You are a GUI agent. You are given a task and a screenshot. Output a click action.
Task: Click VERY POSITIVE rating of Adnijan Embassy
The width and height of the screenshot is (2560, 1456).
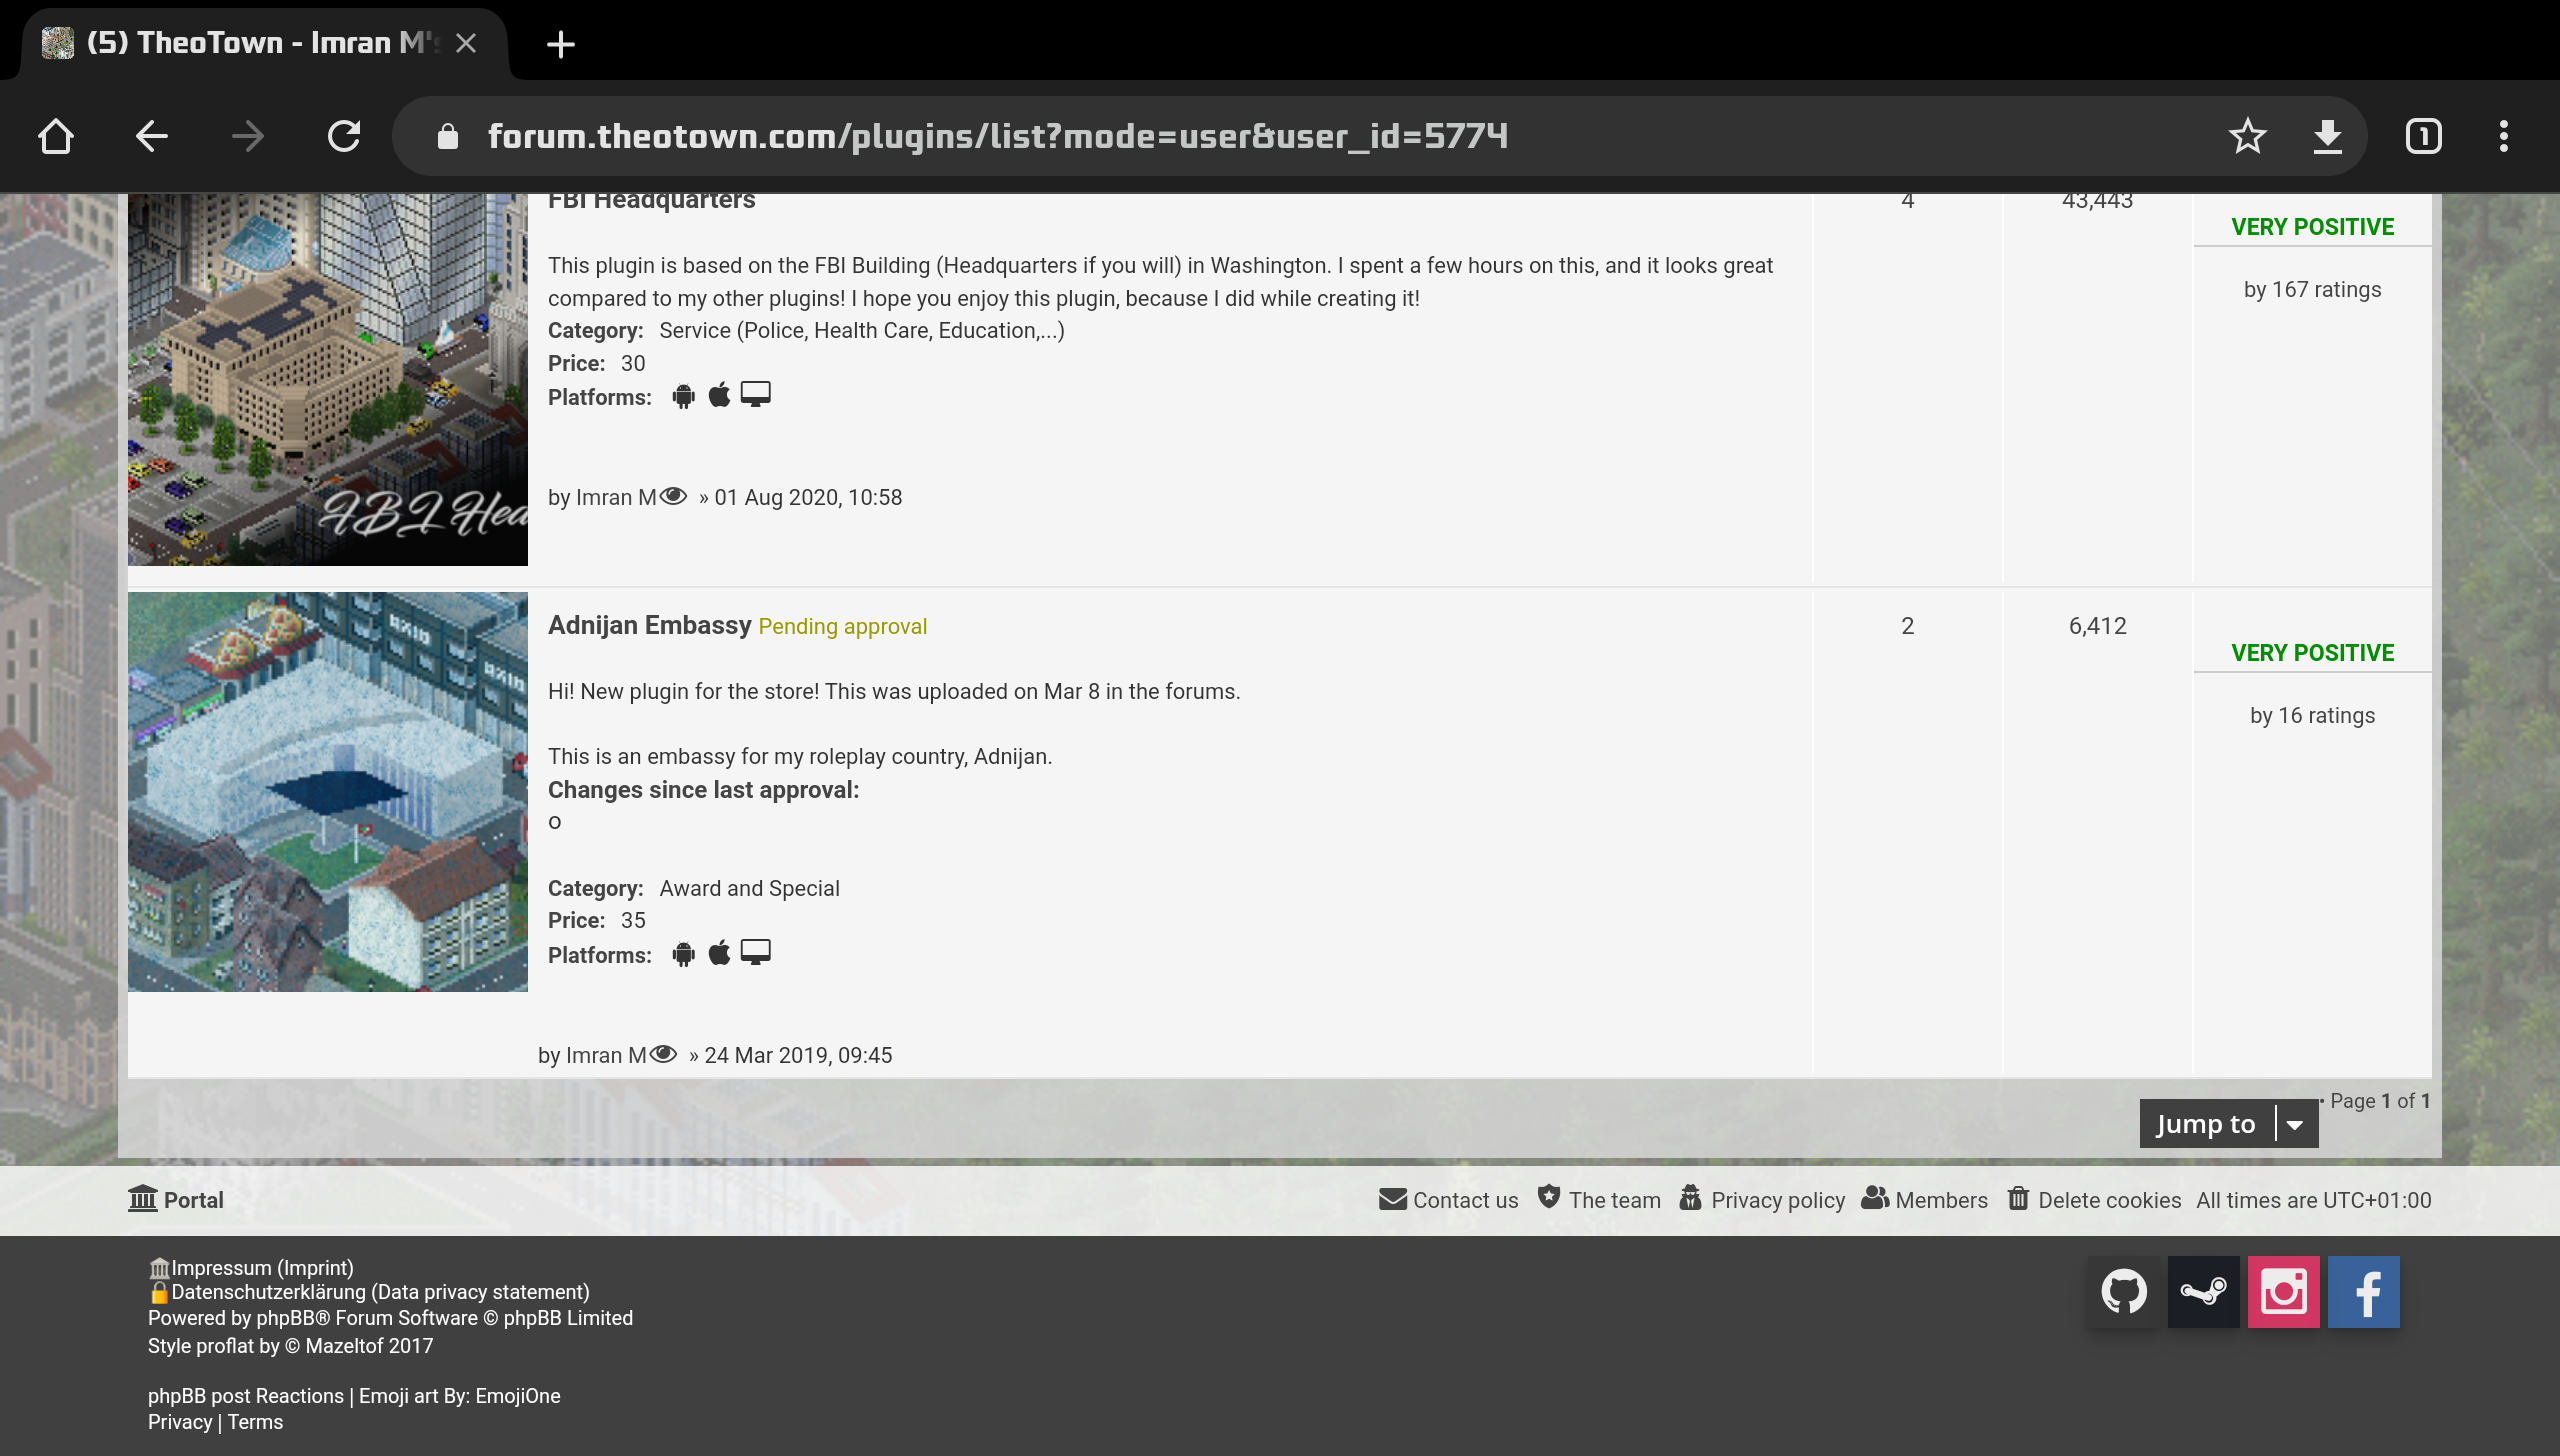click(x=2312, y=653)
